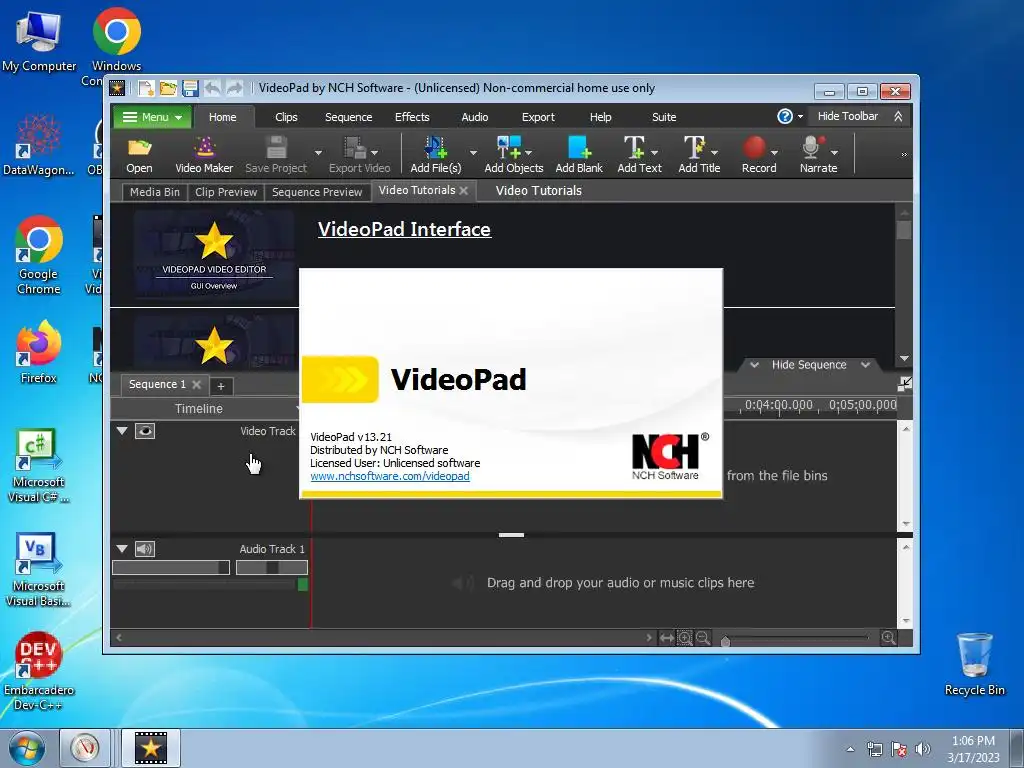
Task: Toggle Video Track 1 visibility eye
Action: (145, 431)
